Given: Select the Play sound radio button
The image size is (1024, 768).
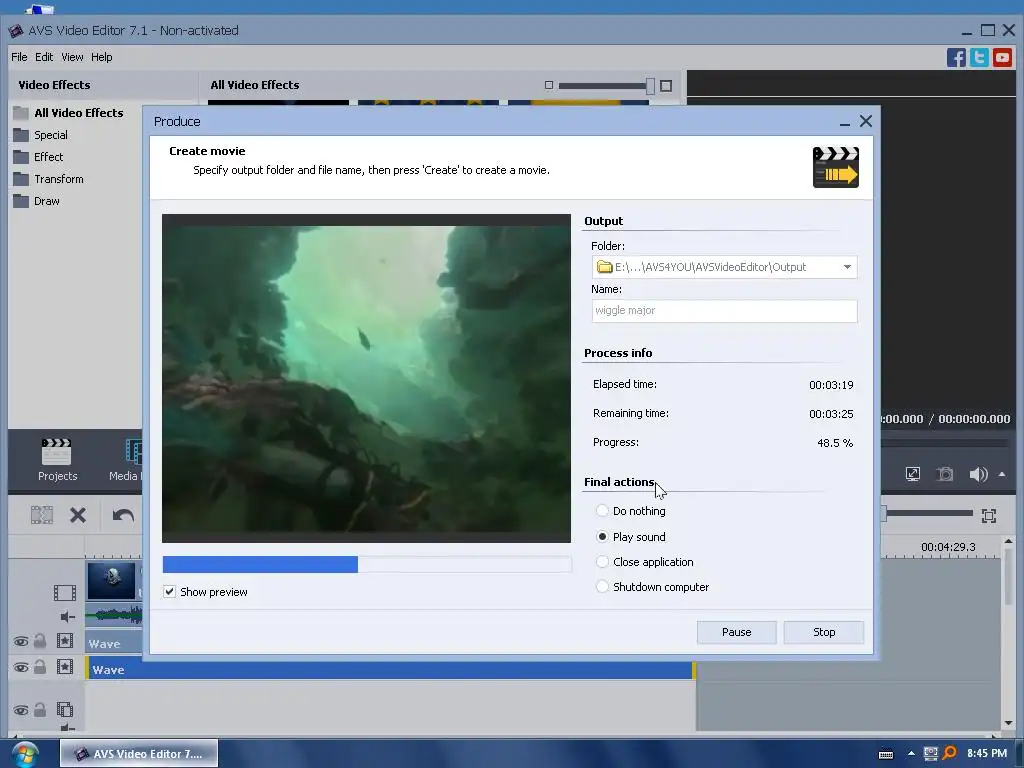Looking at the screenshot, I should pyautogui.click(x=602, y=537).
